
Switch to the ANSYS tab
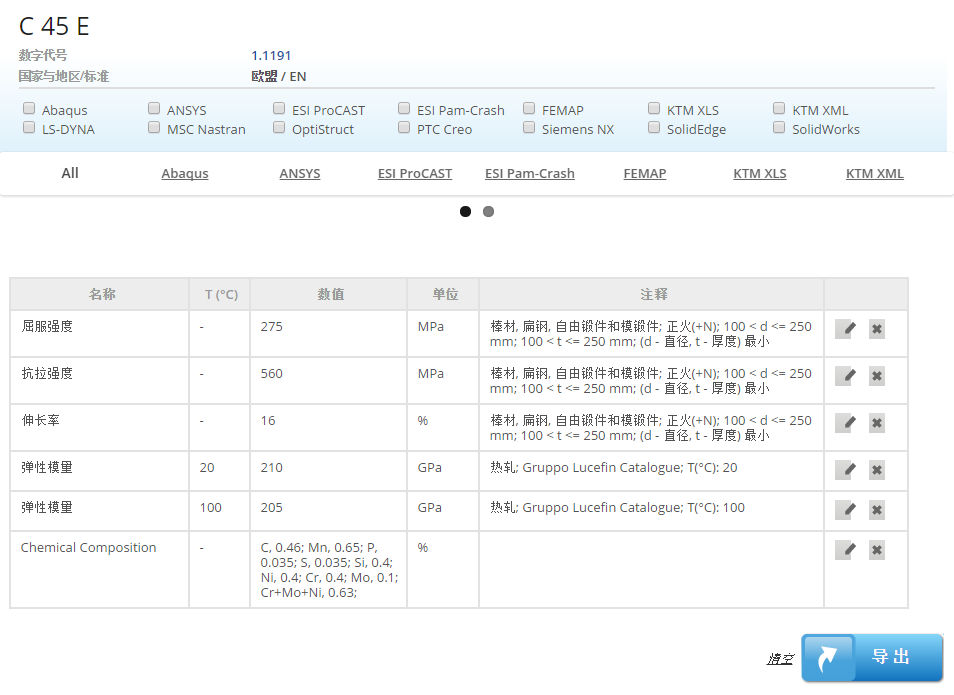300,174
